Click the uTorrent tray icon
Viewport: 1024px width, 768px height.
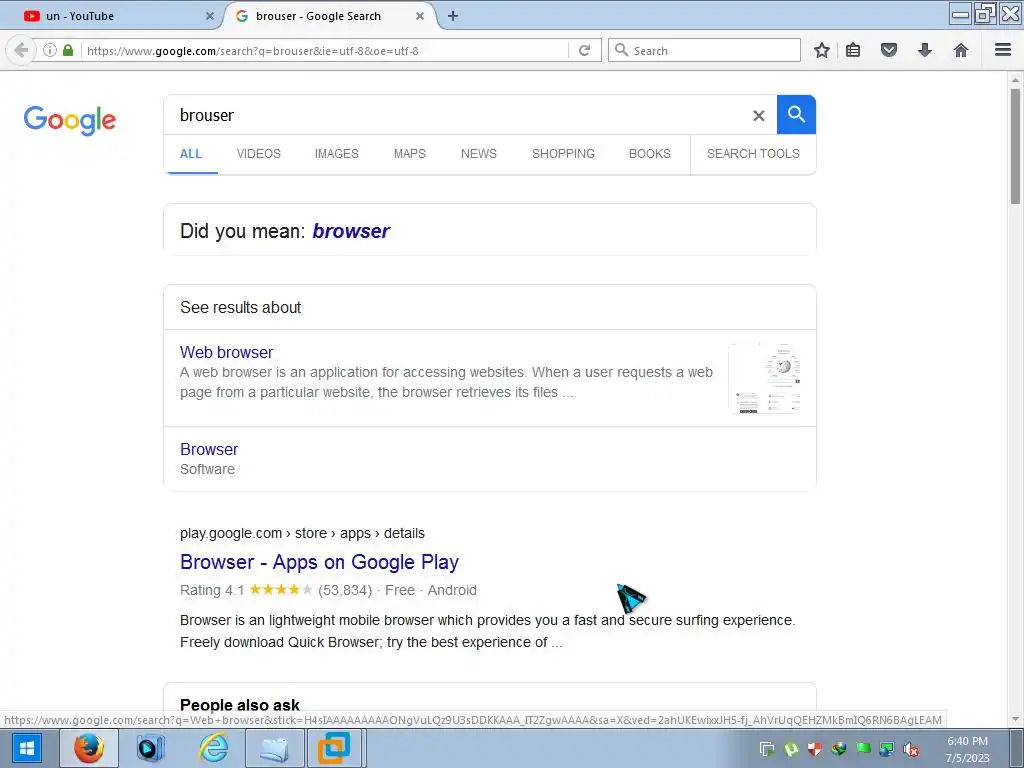pos(791,749)
